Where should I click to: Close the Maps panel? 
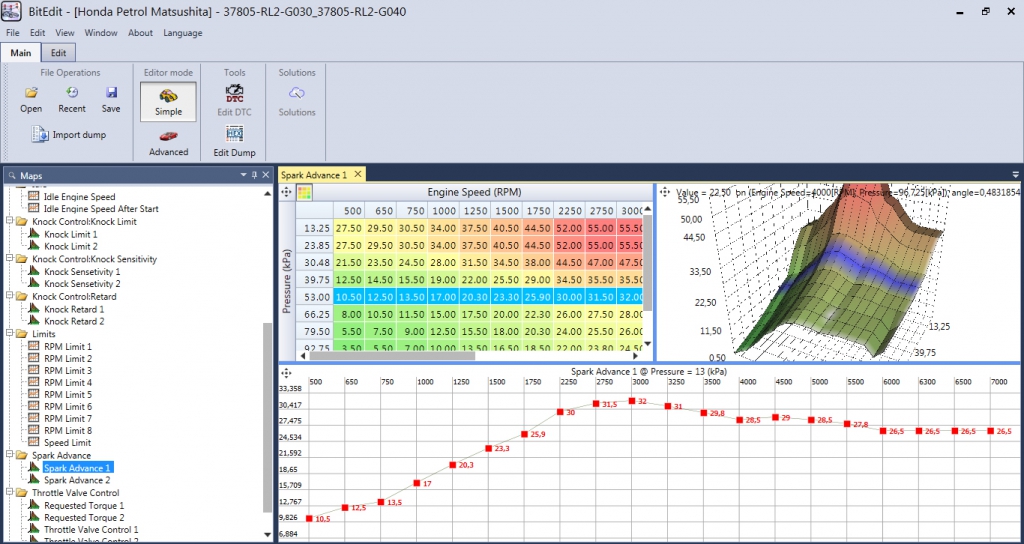266,175
